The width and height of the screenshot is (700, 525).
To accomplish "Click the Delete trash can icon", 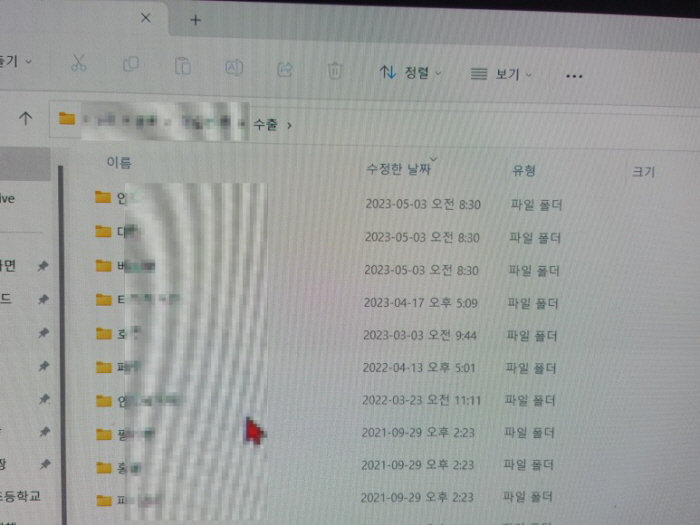I will (336, 70).
